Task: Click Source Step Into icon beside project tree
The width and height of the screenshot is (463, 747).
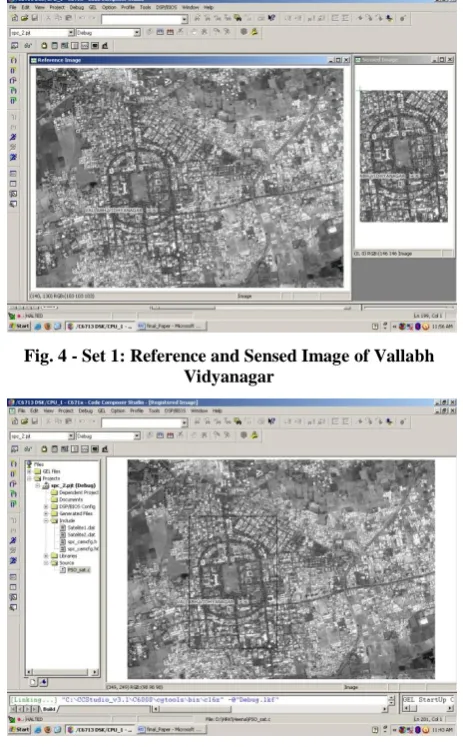Action: 13,464
